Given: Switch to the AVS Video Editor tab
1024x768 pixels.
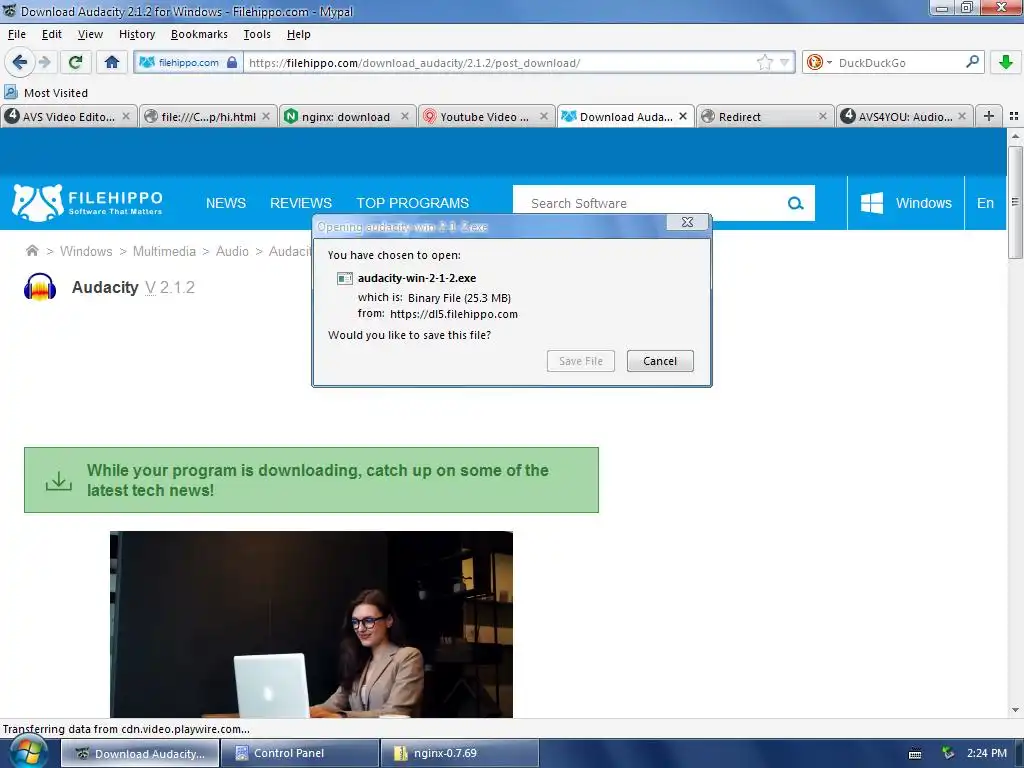Looking at the screenshot, I should (x=69, y=116).
